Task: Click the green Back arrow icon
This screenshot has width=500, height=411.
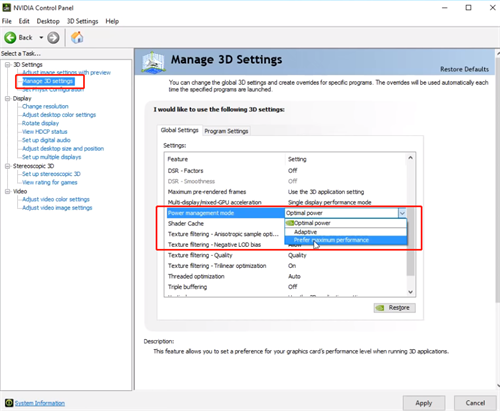Action: click(x=10, y=37)
